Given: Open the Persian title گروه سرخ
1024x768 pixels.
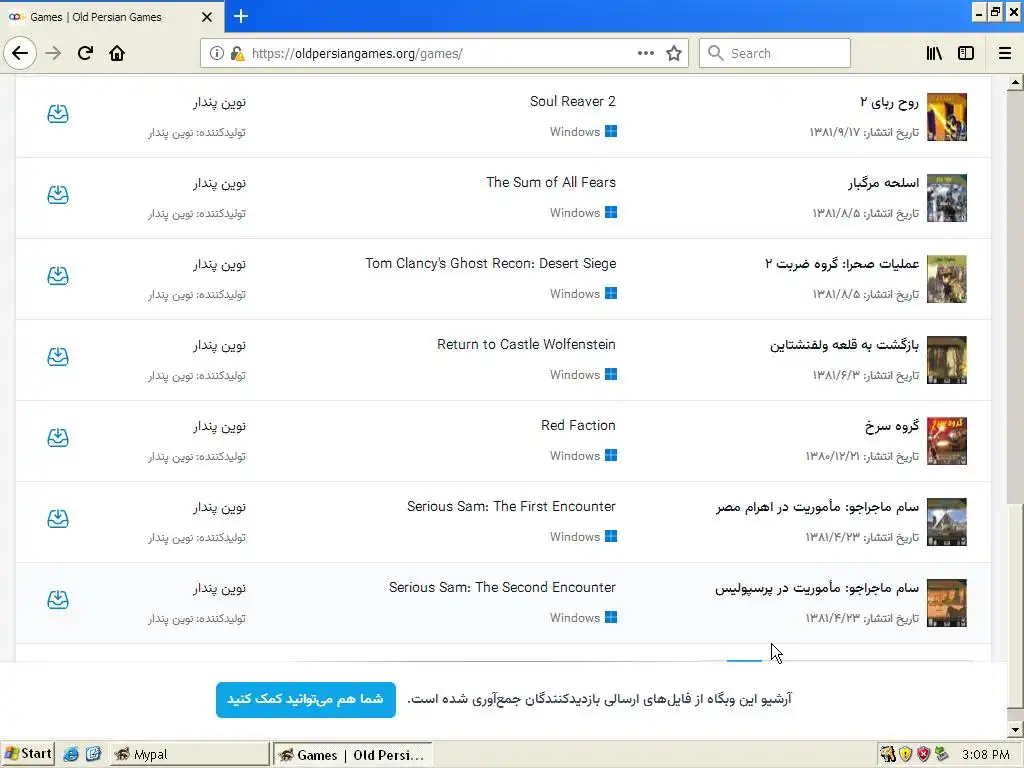Looking at the screenshot, I should click(892, 426).
